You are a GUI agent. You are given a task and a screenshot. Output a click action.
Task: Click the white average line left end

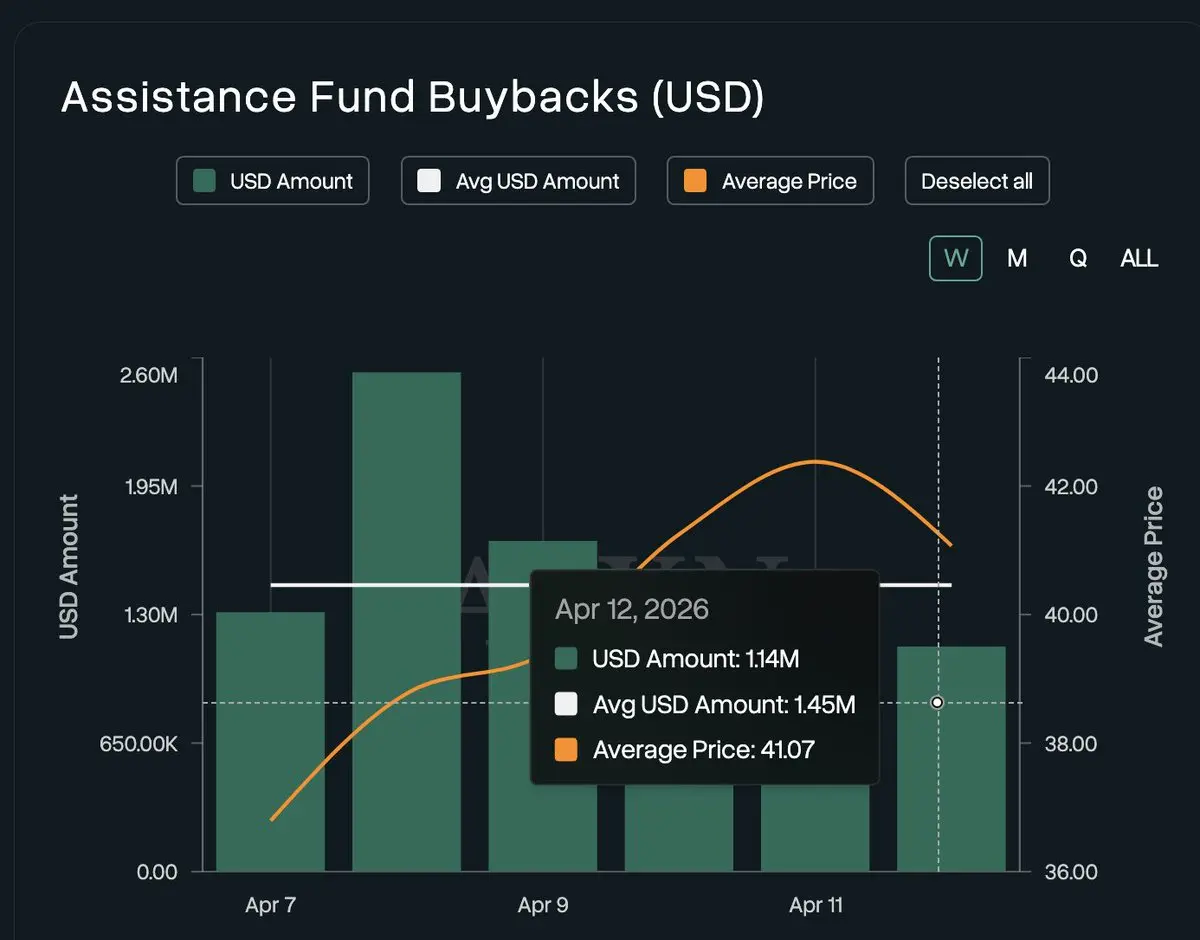point(274,584)
